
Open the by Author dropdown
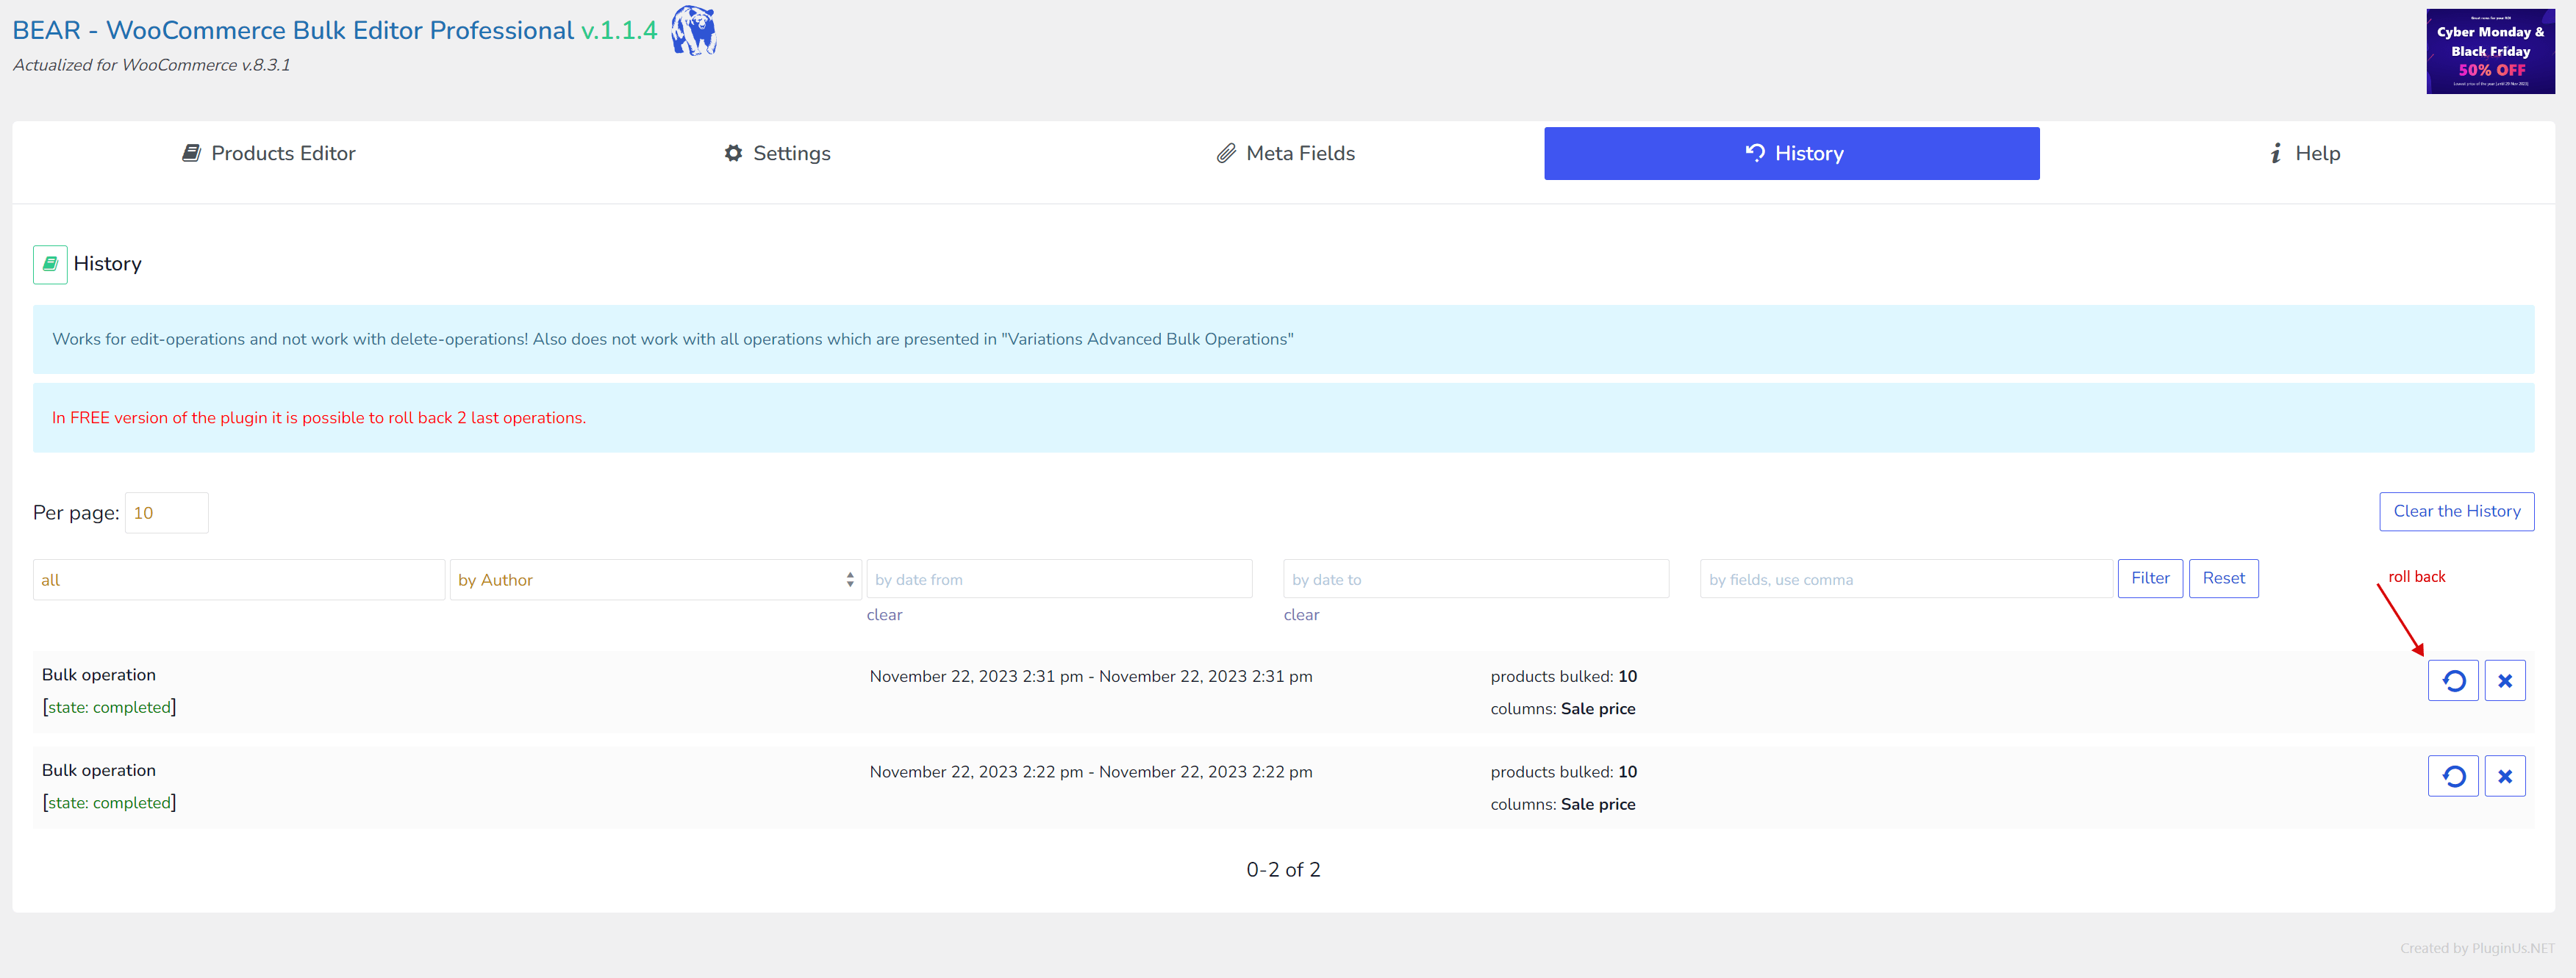pos(656,580)
